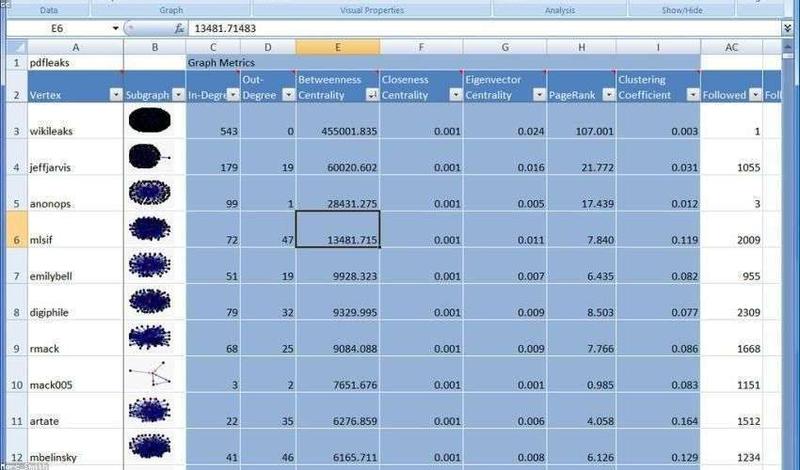Select the jeffjarvis subgraph image
The width and height of the screenshot is (800, 470).
149,157
